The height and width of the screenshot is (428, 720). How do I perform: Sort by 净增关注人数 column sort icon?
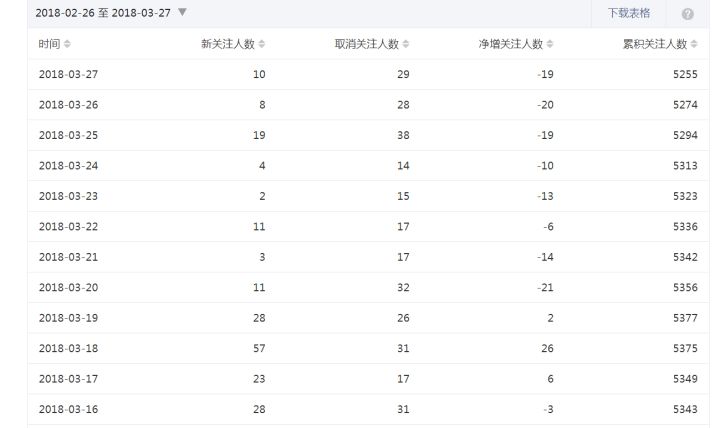[x=550, y=44]
